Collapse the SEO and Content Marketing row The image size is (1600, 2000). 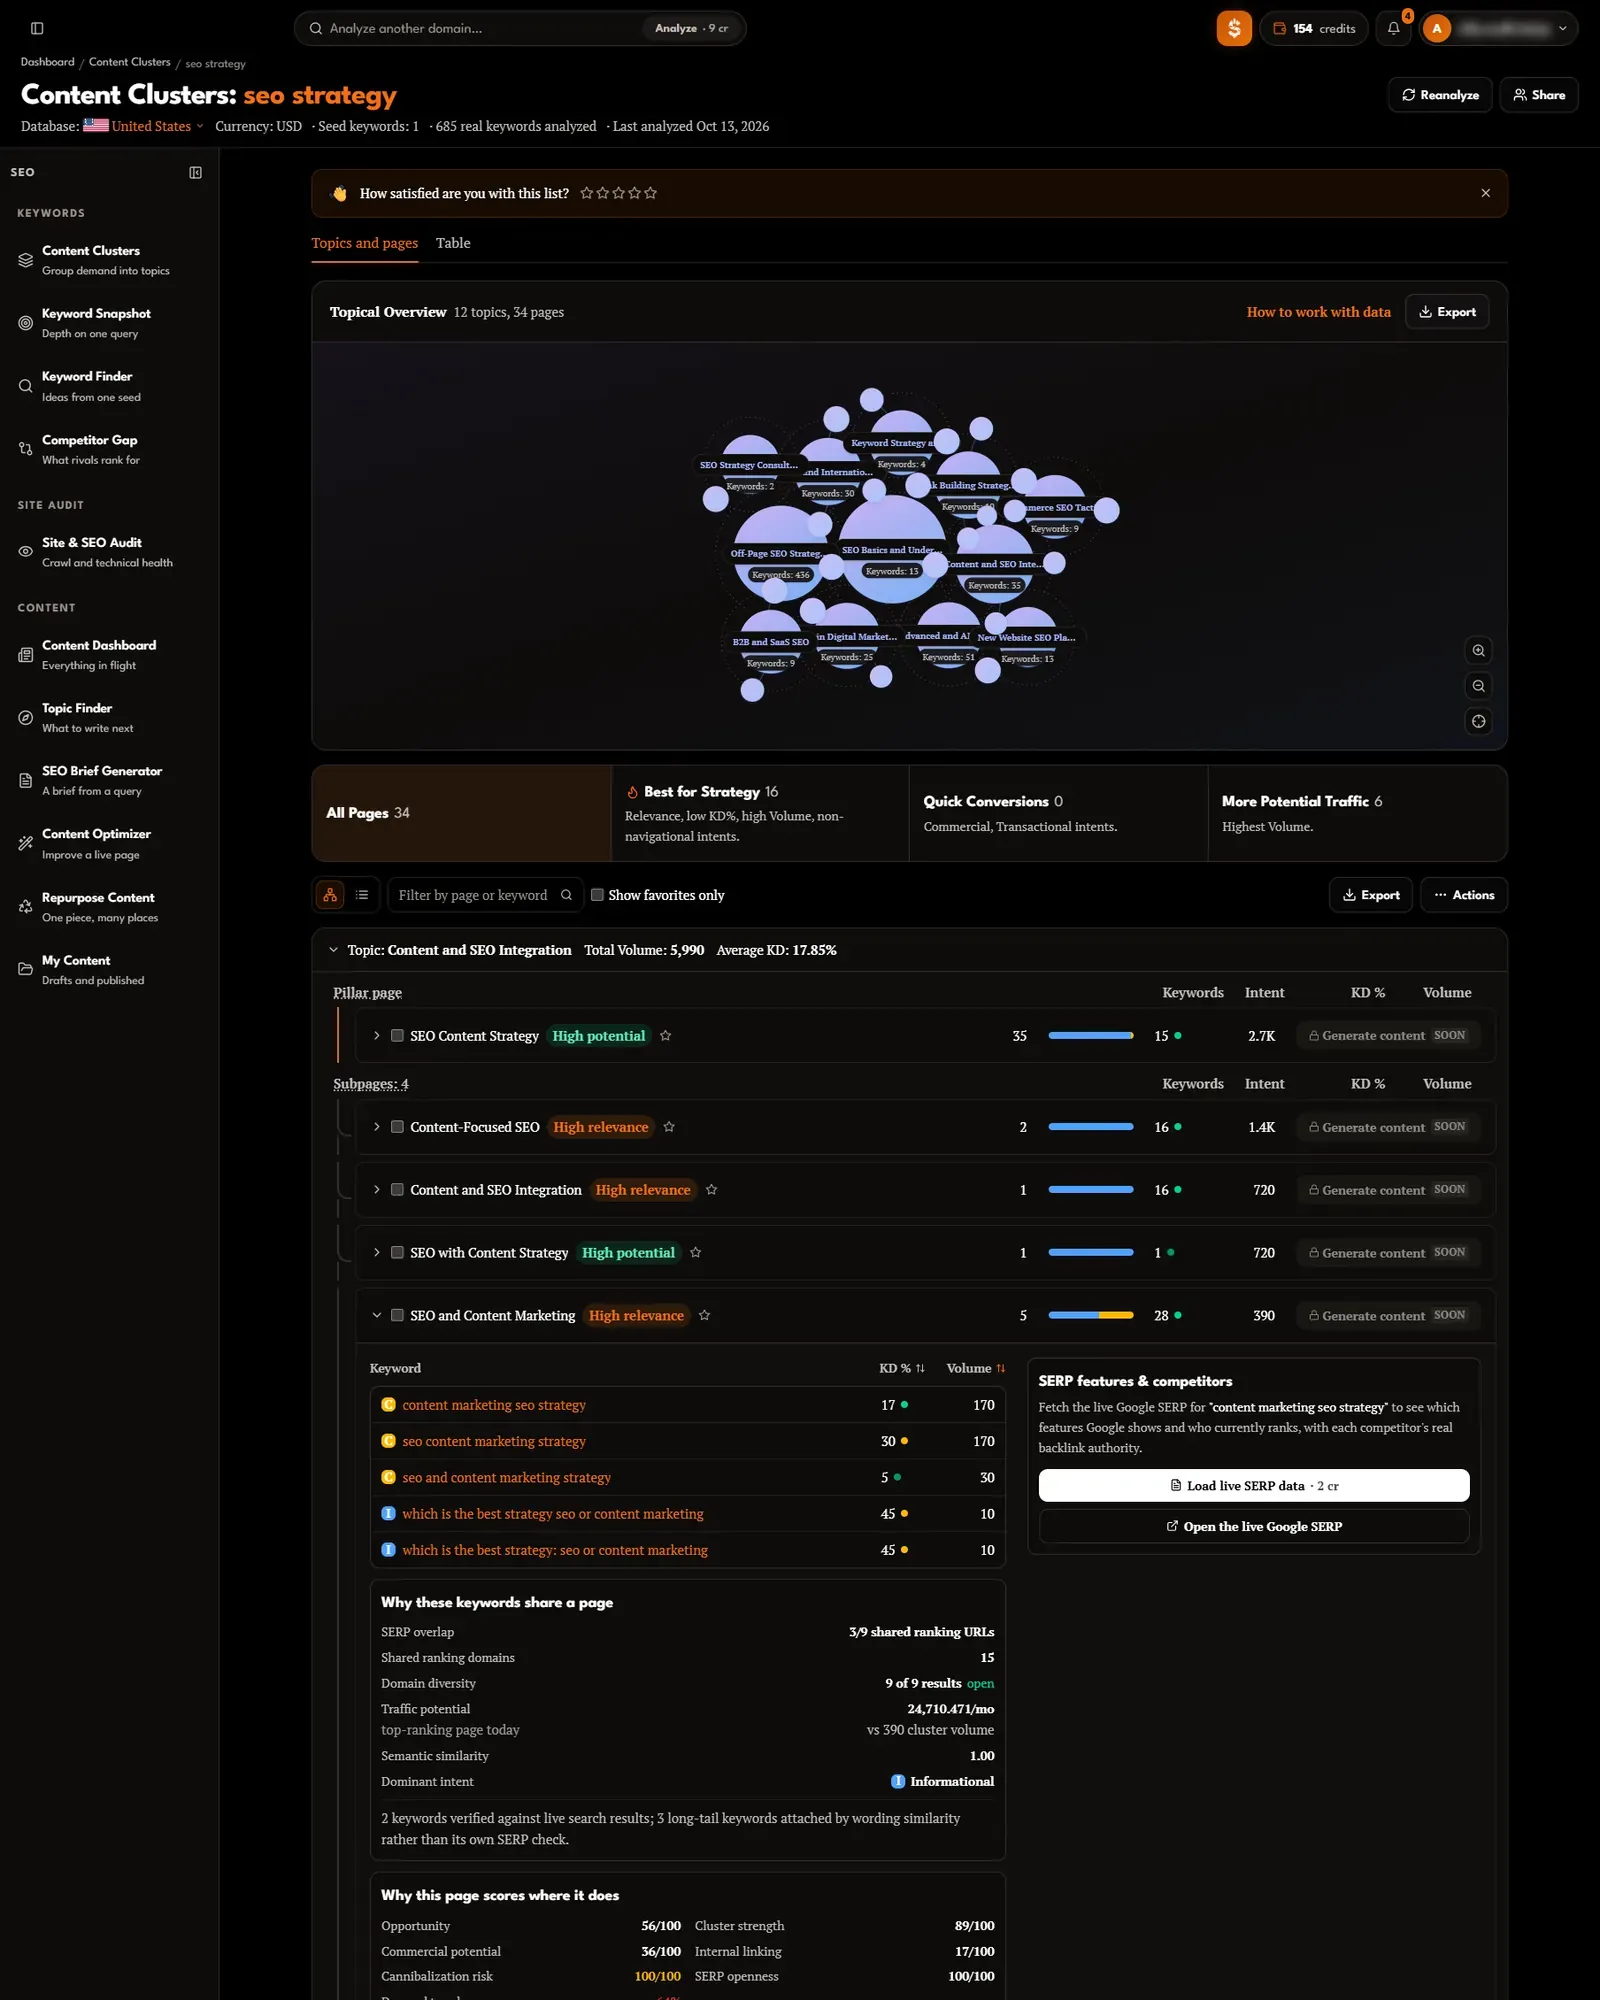[376, 1316]
